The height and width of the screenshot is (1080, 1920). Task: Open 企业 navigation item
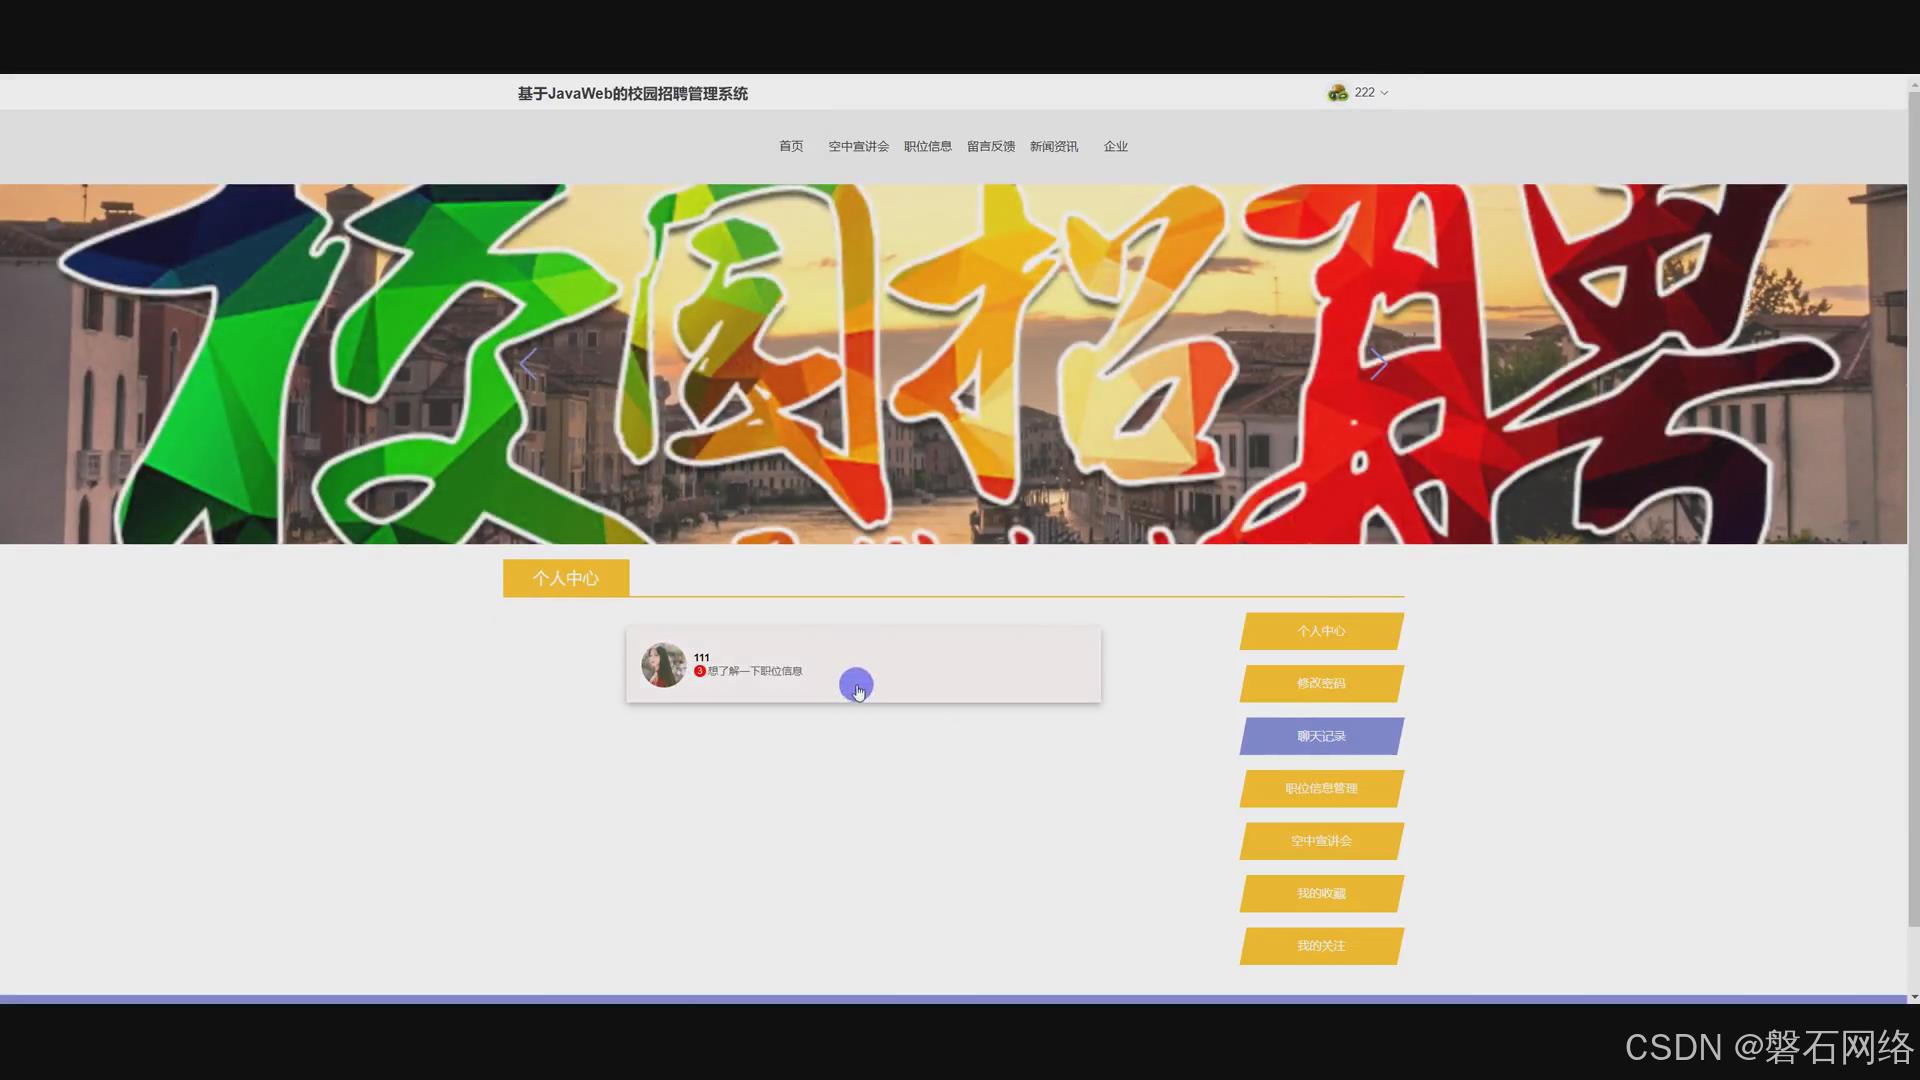point(1115,146)
